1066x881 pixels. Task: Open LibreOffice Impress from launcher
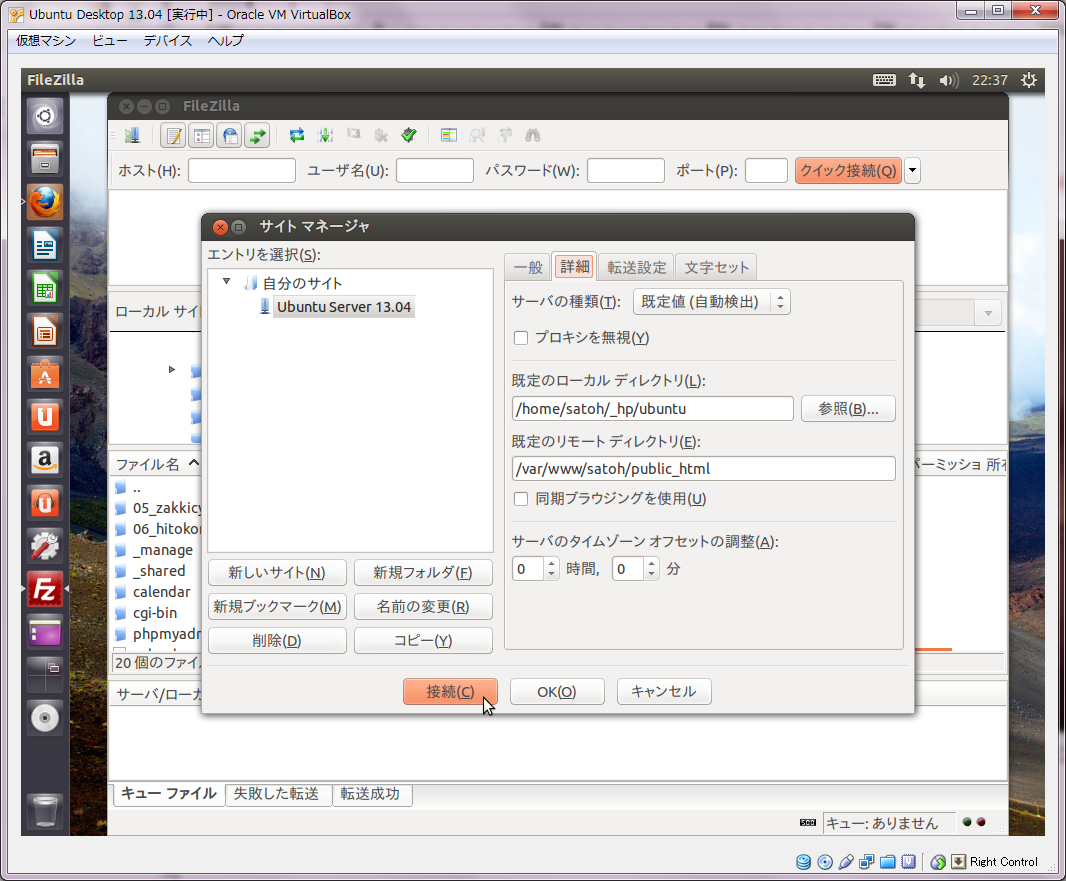pos(45,332)
